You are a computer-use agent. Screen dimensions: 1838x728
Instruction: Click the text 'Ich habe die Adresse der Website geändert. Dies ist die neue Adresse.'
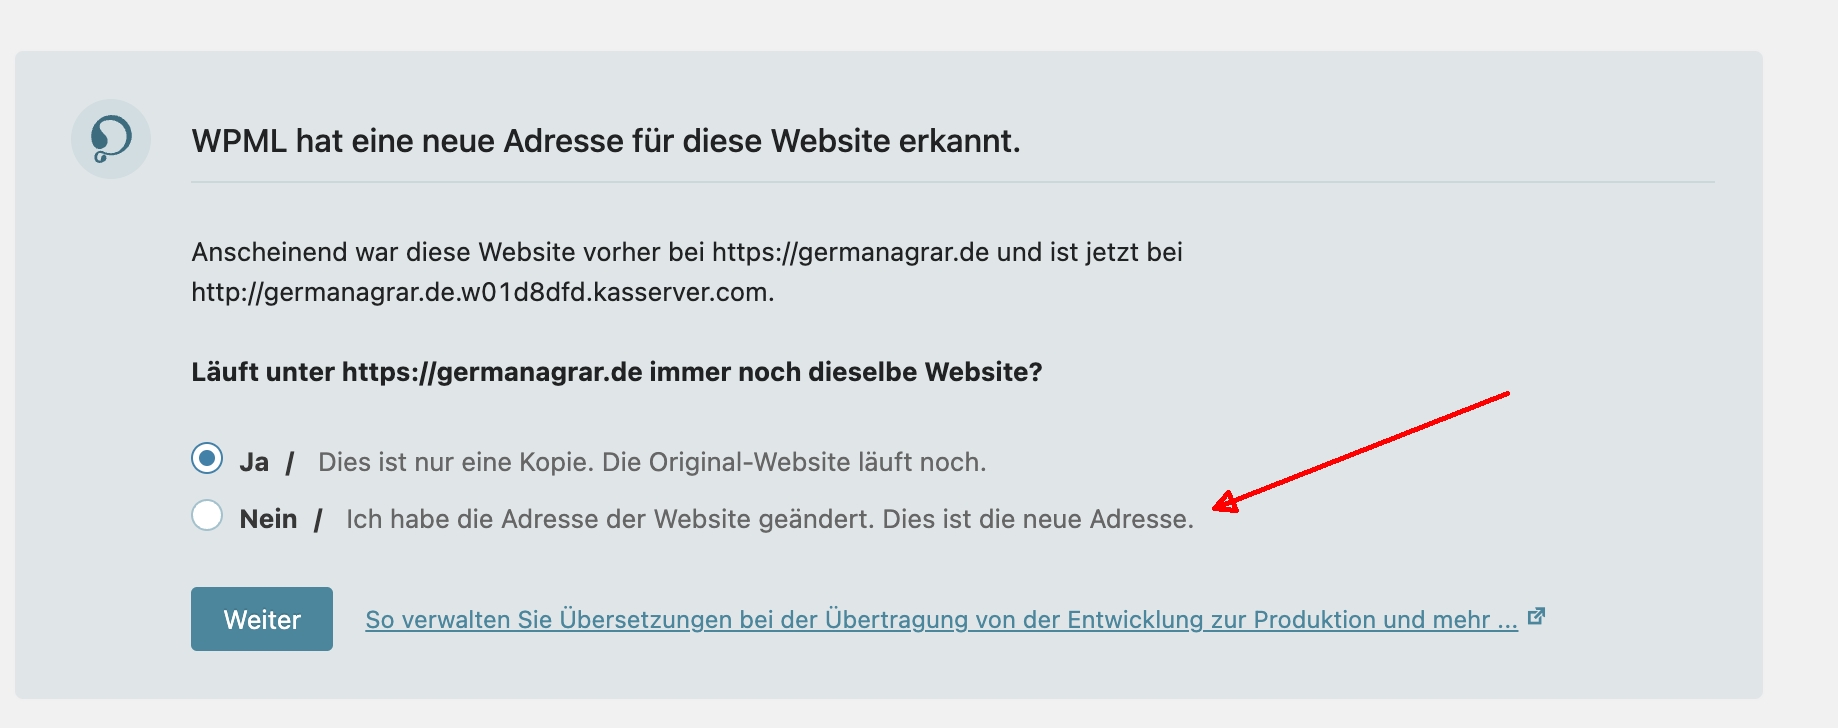[x=770, y=519]
